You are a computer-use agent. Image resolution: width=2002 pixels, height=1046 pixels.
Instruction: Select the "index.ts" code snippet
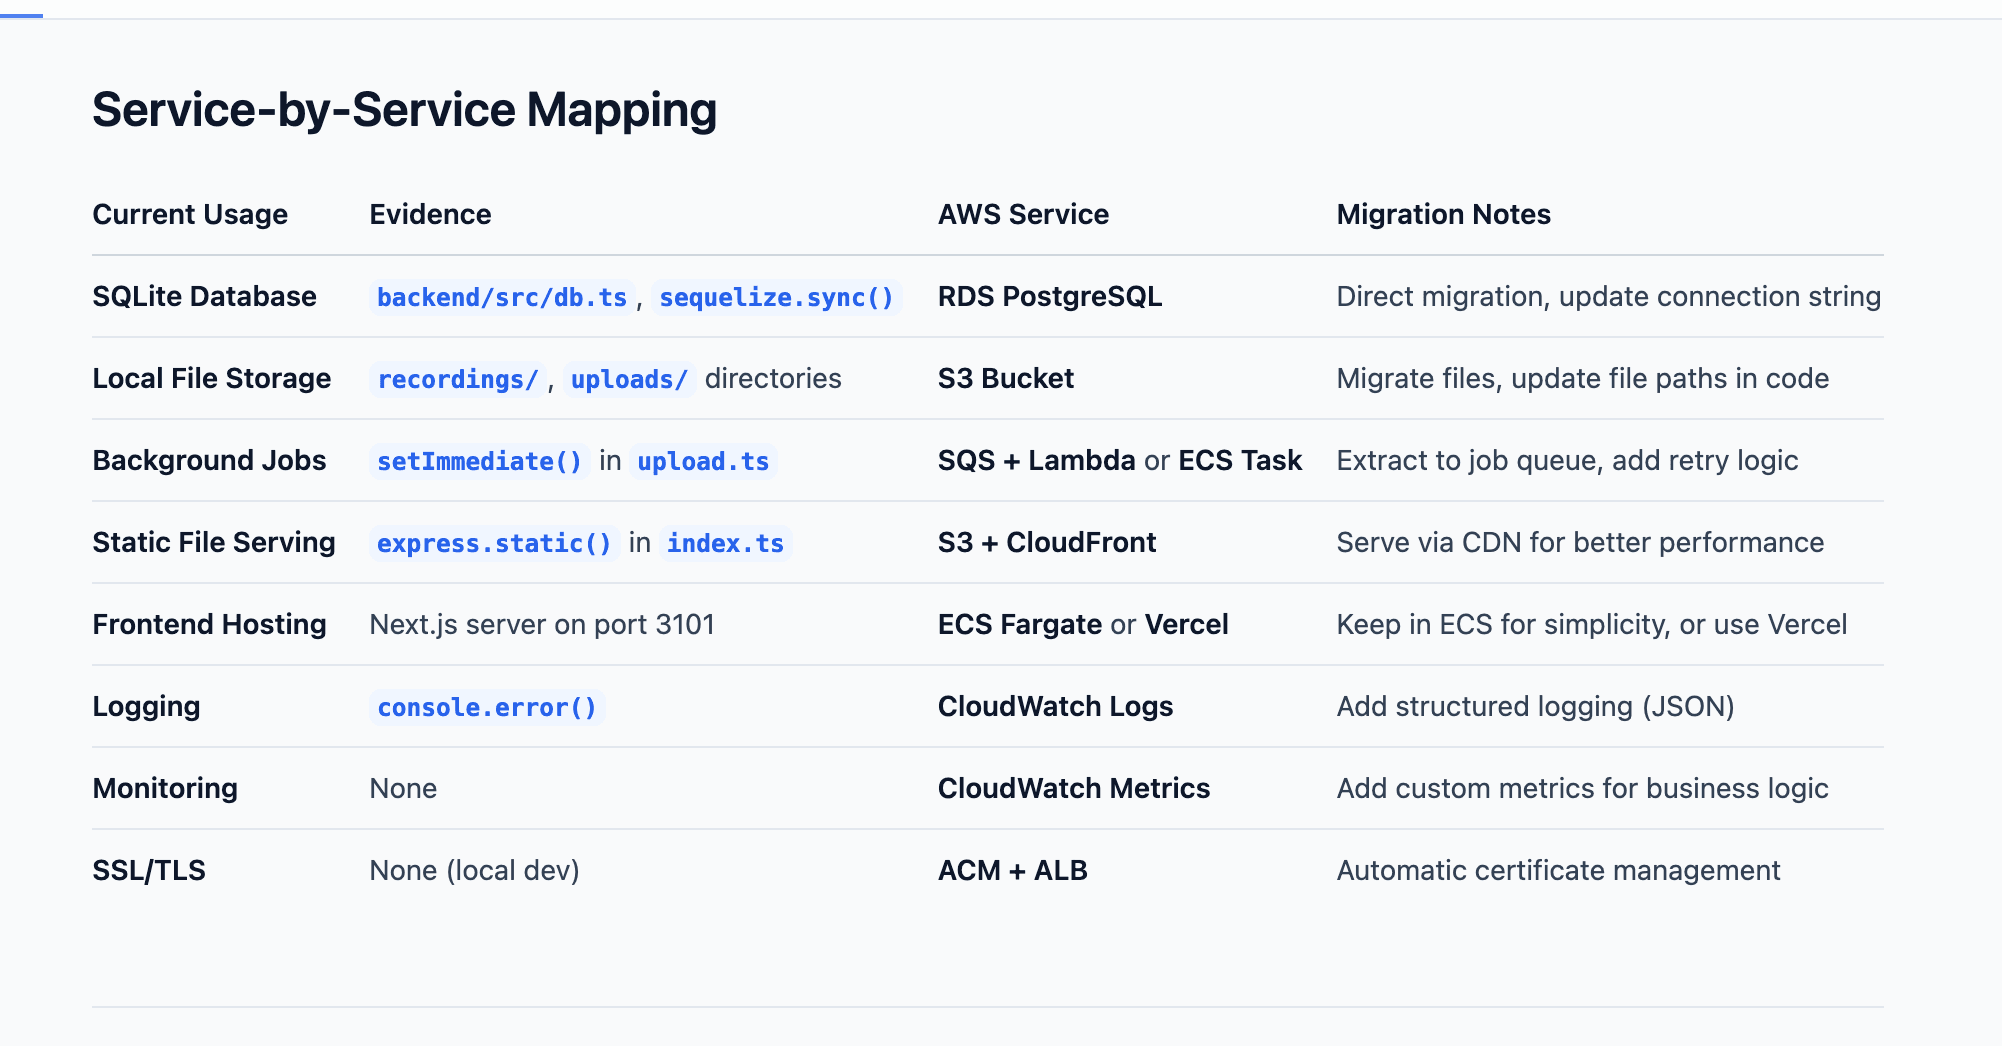coord(726,543)
